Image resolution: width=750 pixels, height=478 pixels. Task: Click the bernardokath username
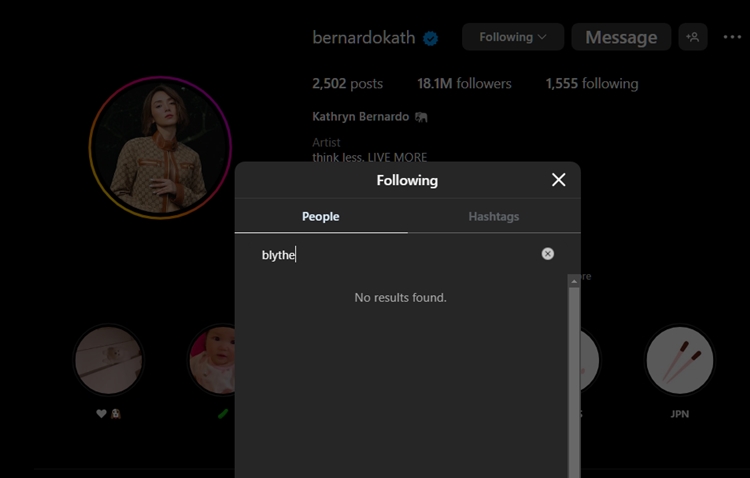tap(364, 37)
